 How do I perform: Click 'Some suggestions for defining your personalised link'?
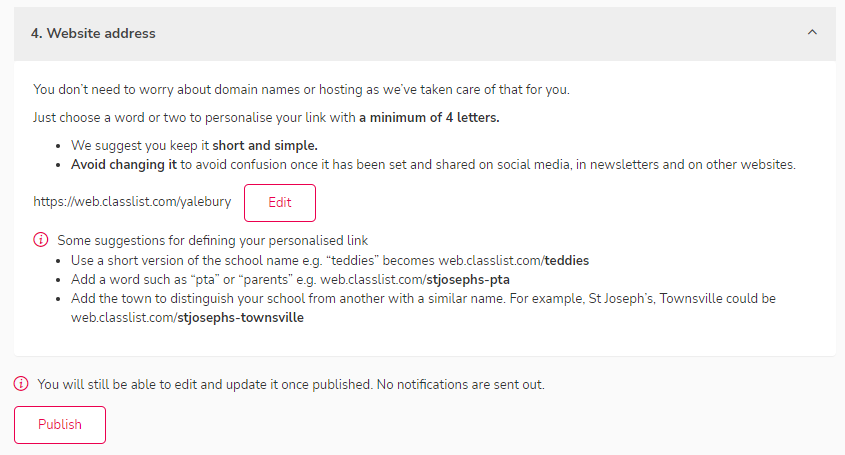coord(212,240)
